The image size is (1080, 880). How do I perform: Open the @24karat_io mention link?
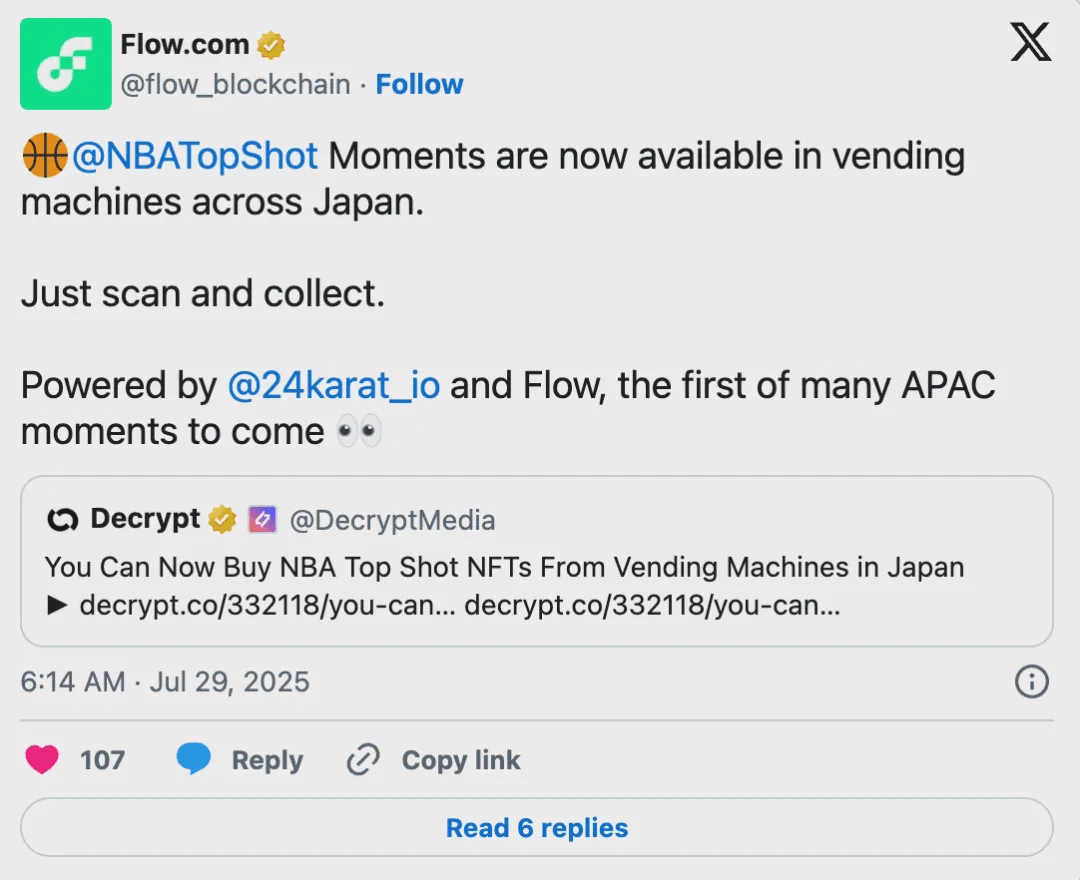point(333,386)
